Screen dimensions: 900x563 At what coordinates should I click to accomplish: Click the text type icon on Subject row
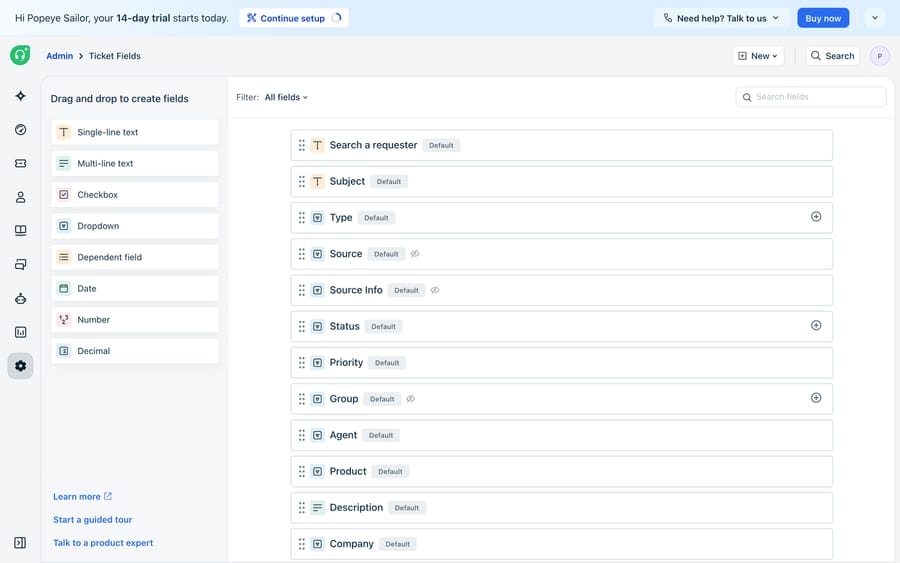(317, 181)
